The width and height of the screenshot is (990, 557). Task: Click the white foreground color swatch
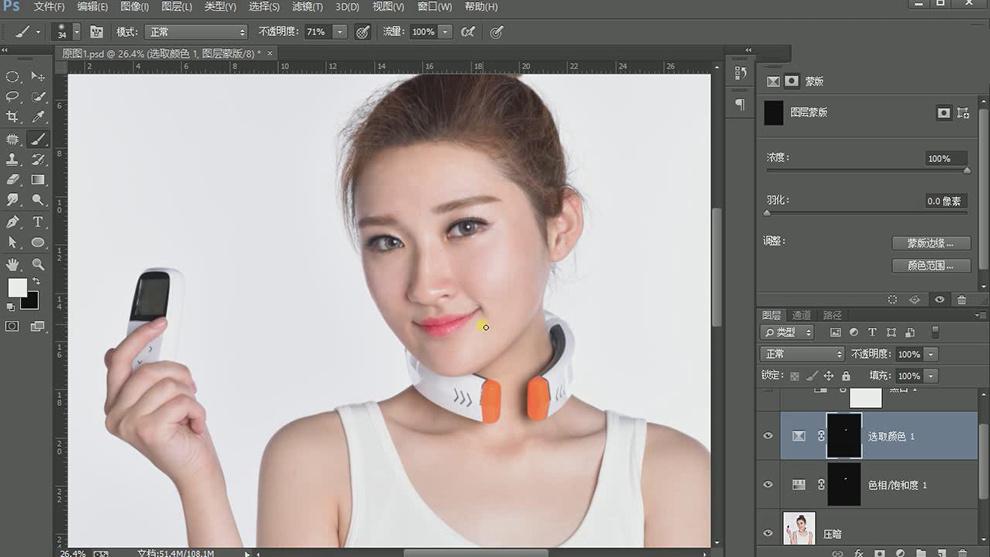17,288
